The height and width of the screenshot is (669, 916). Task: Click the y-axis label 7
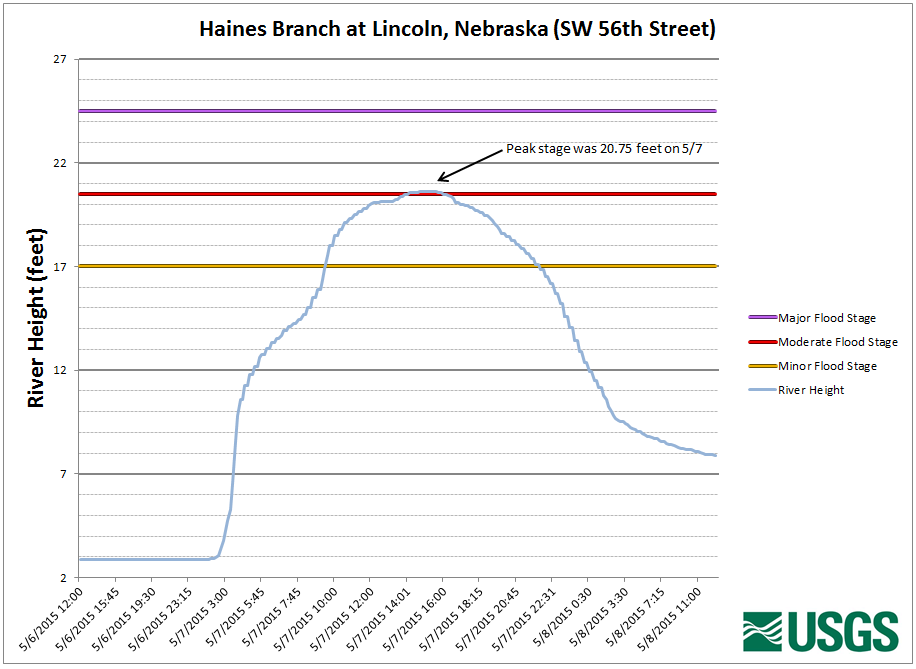[64, 474]
